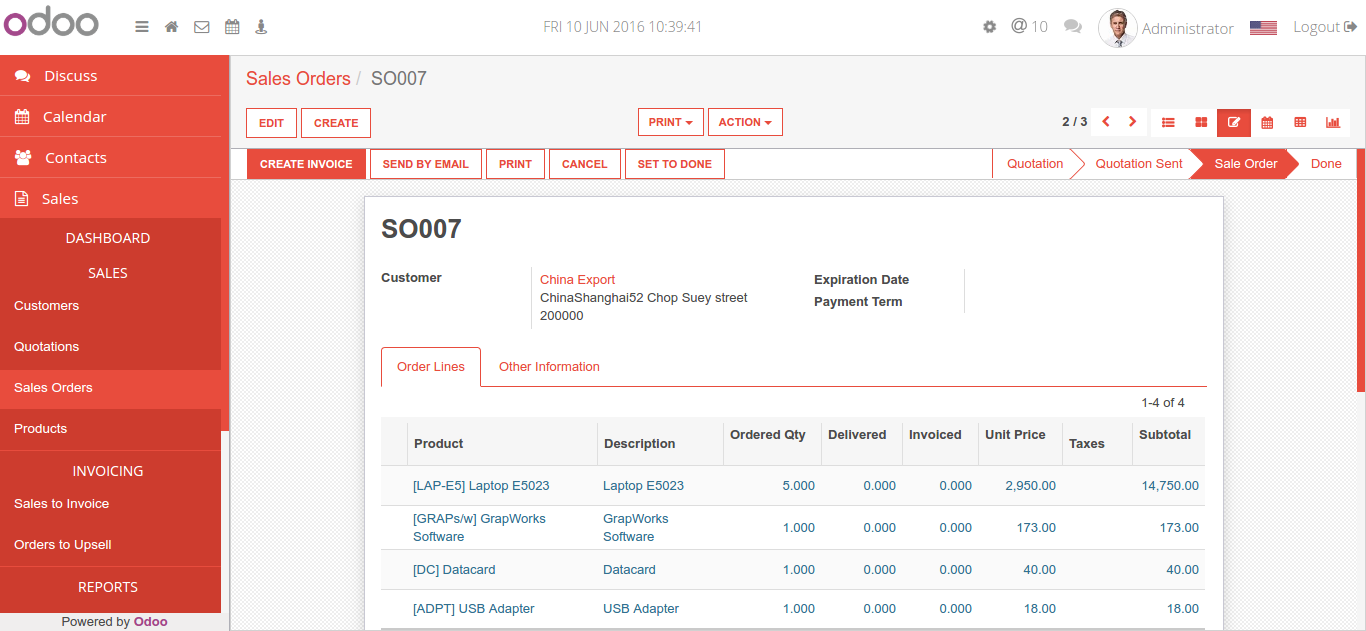Select the US flag language icon
The width and height of the screenshot is (1366, 631).
click(x=1263, y=28)
